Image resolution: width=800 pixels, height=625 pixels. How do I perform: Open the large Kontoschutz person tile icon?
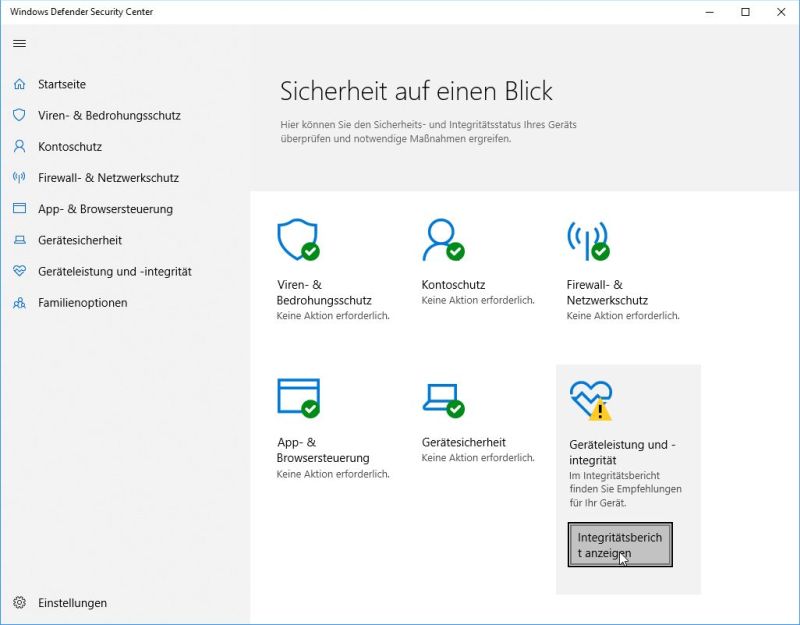pyautogui.click(x=443, y=240)
